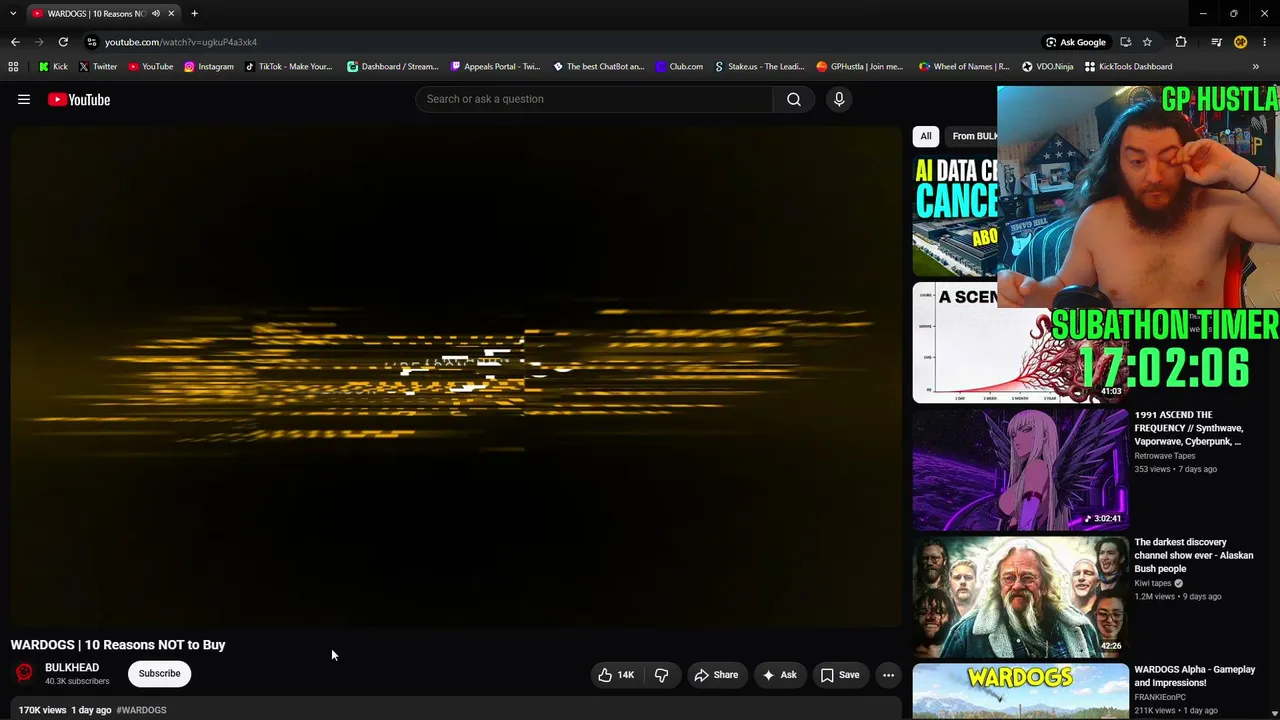Open the Twitter bookmark
Image resolution: width=1280 pixels, height=720 pixels.
point(98,67)
